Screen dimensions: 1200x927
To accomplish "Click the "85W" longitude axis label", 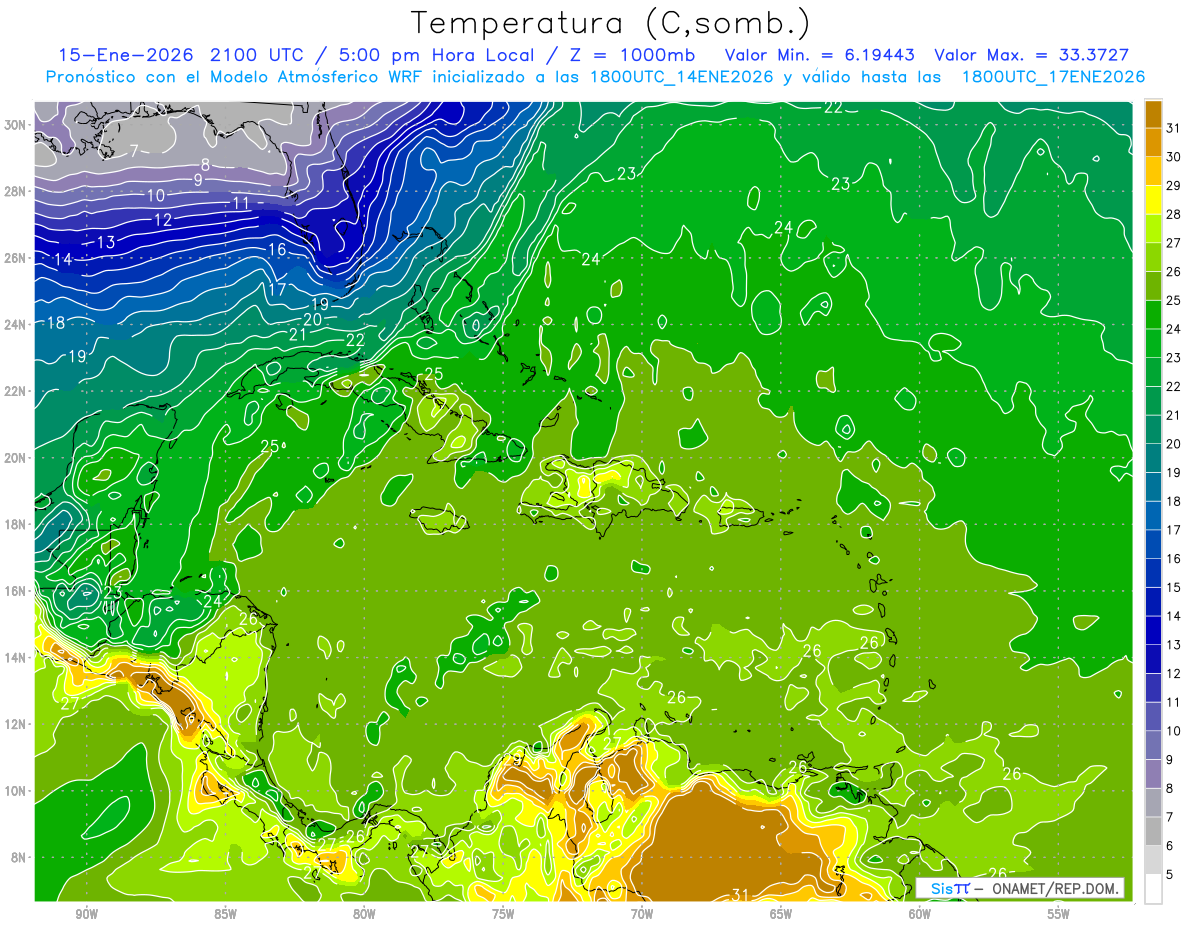I will pos(226,914).
